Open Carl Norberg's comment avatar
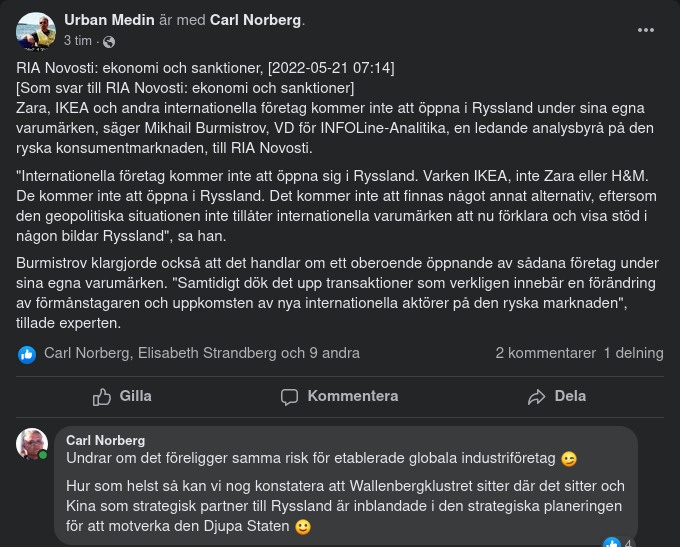This screenshot has width=680, height=547. tap(32, 444)
